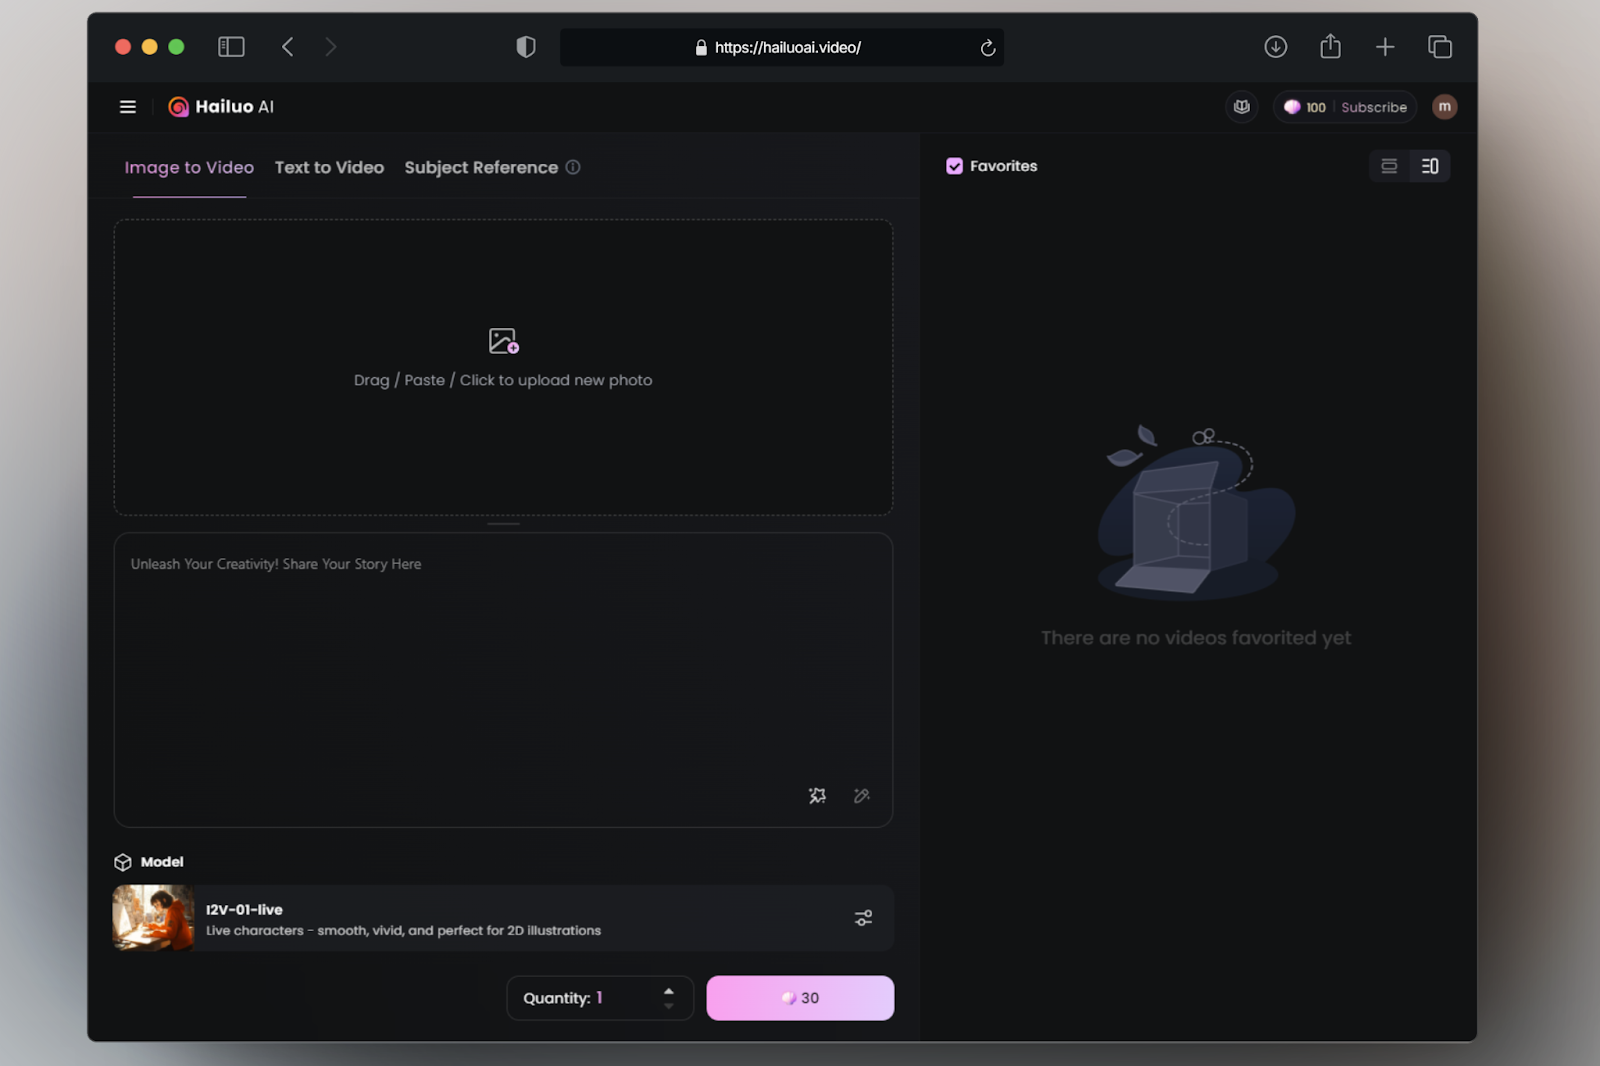Increase the Quantity value
Screen dimensions: 1600x1066
coord(669,991)
